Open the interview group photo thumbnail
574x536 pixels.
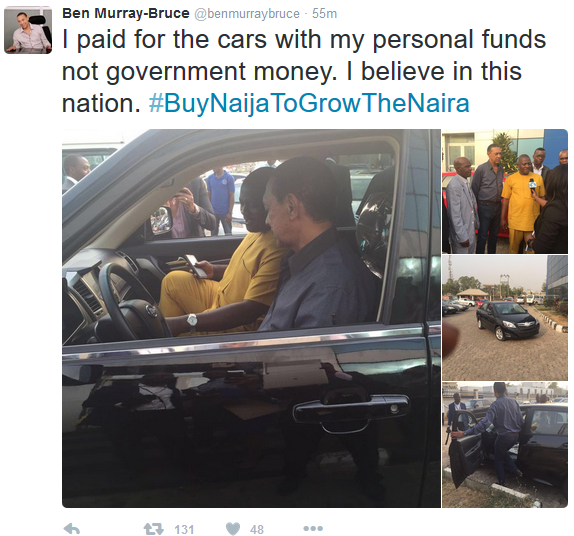505,191
